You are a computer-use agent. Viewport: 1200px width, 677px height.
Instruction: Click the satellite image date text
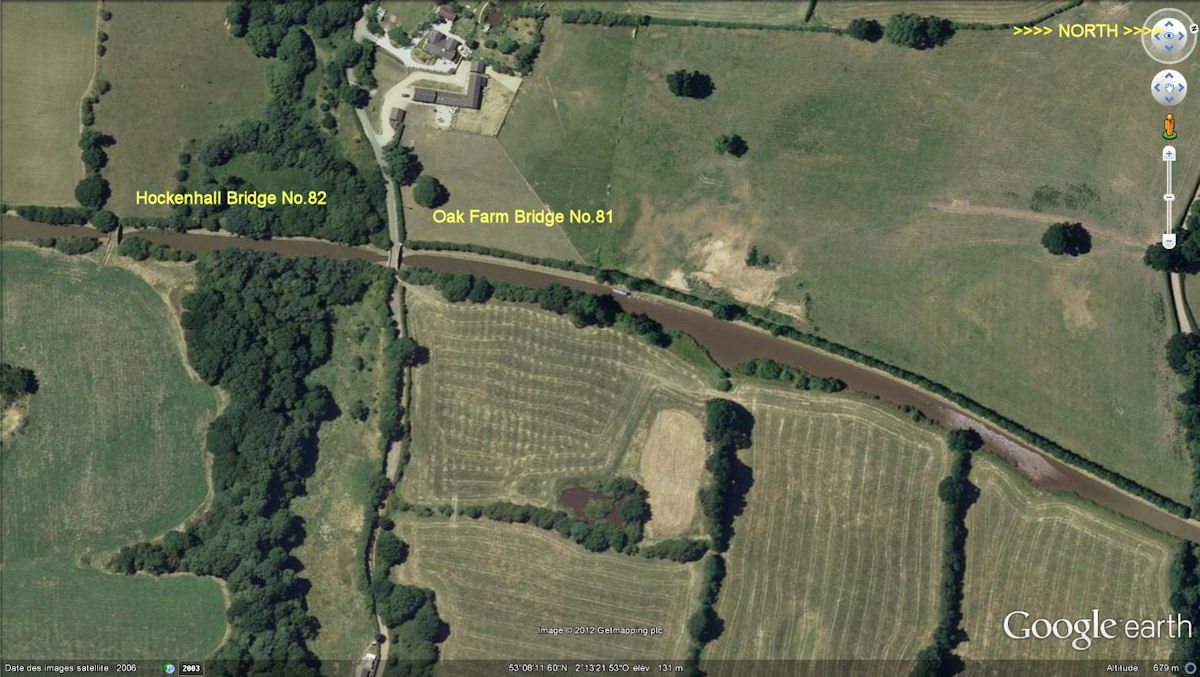coord(70,668)
